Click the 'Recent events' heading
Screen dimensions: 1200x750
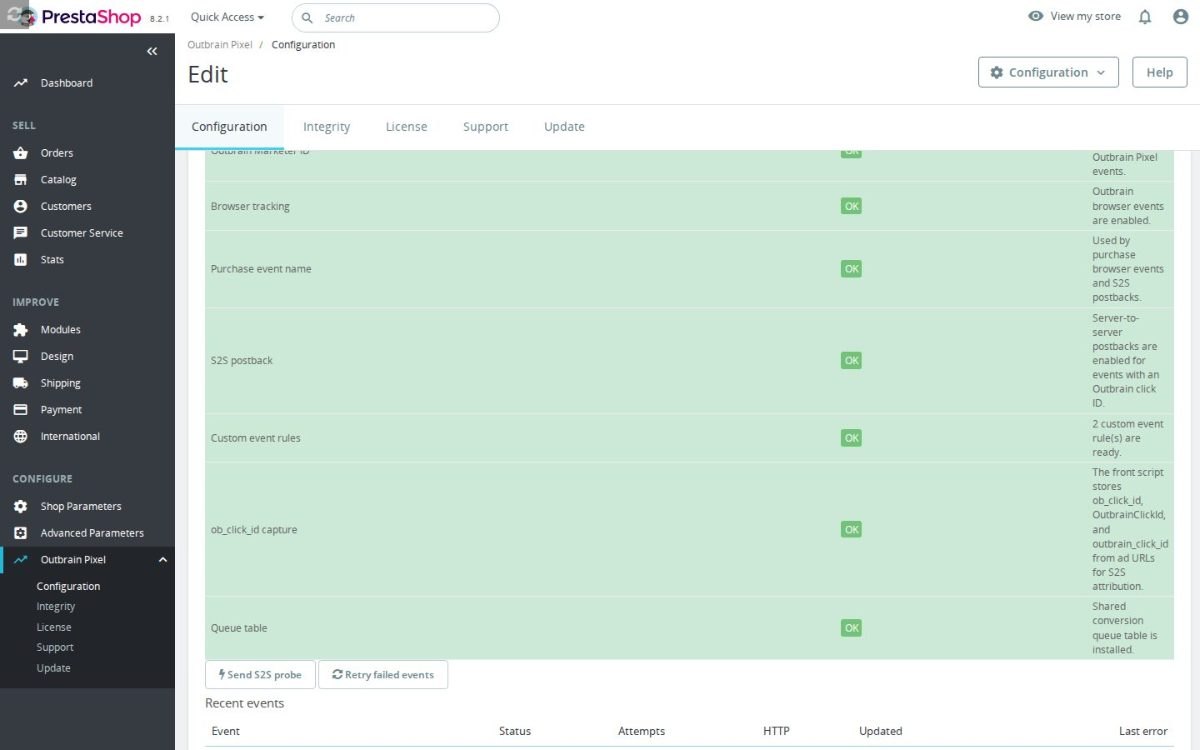tap(245, 703)
